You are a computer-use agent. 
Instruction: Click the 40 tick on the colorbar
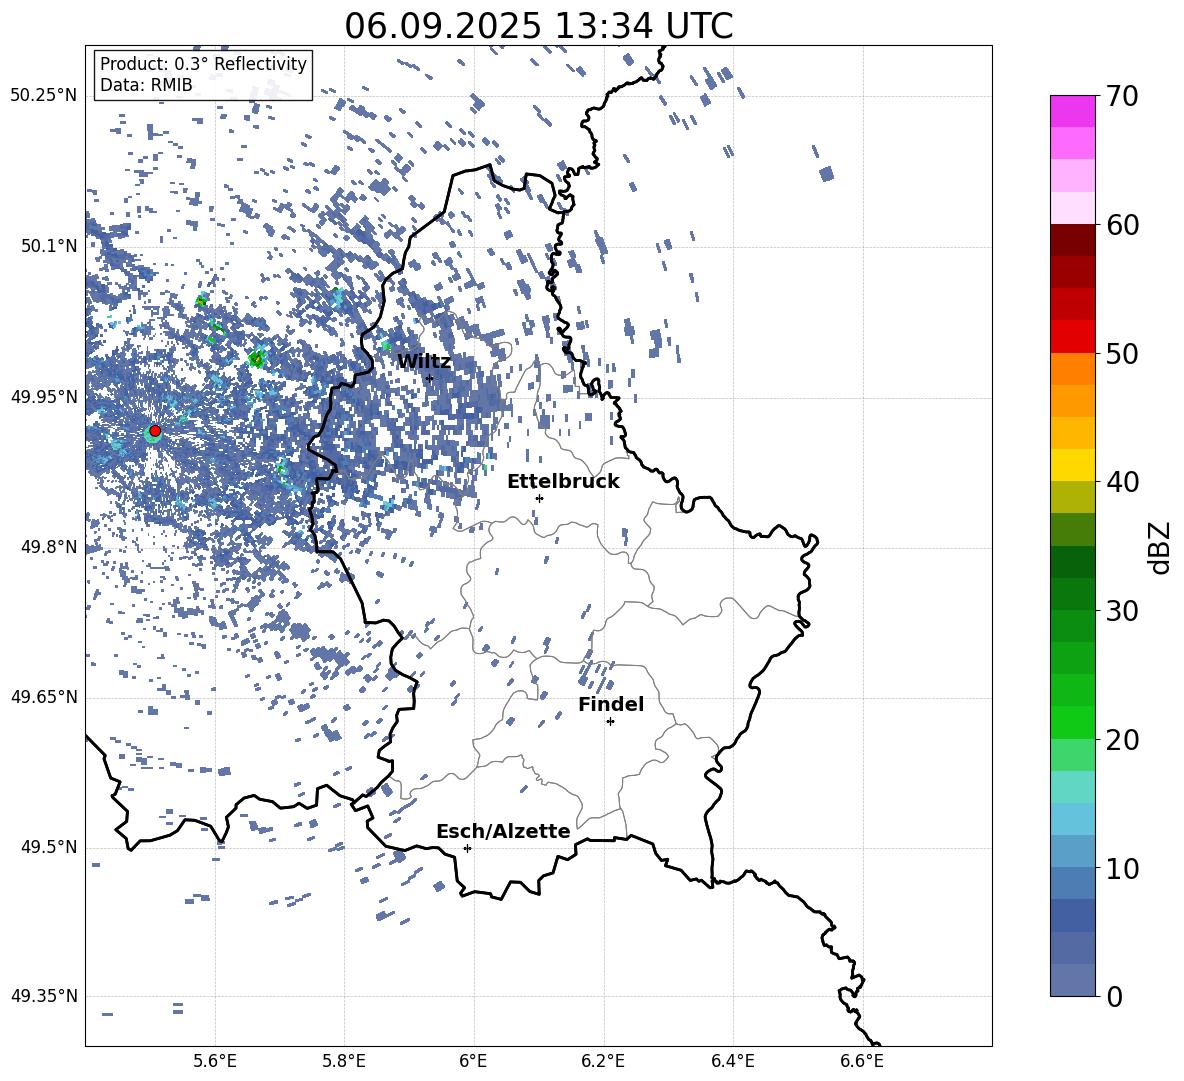[x=1122, y=482]
